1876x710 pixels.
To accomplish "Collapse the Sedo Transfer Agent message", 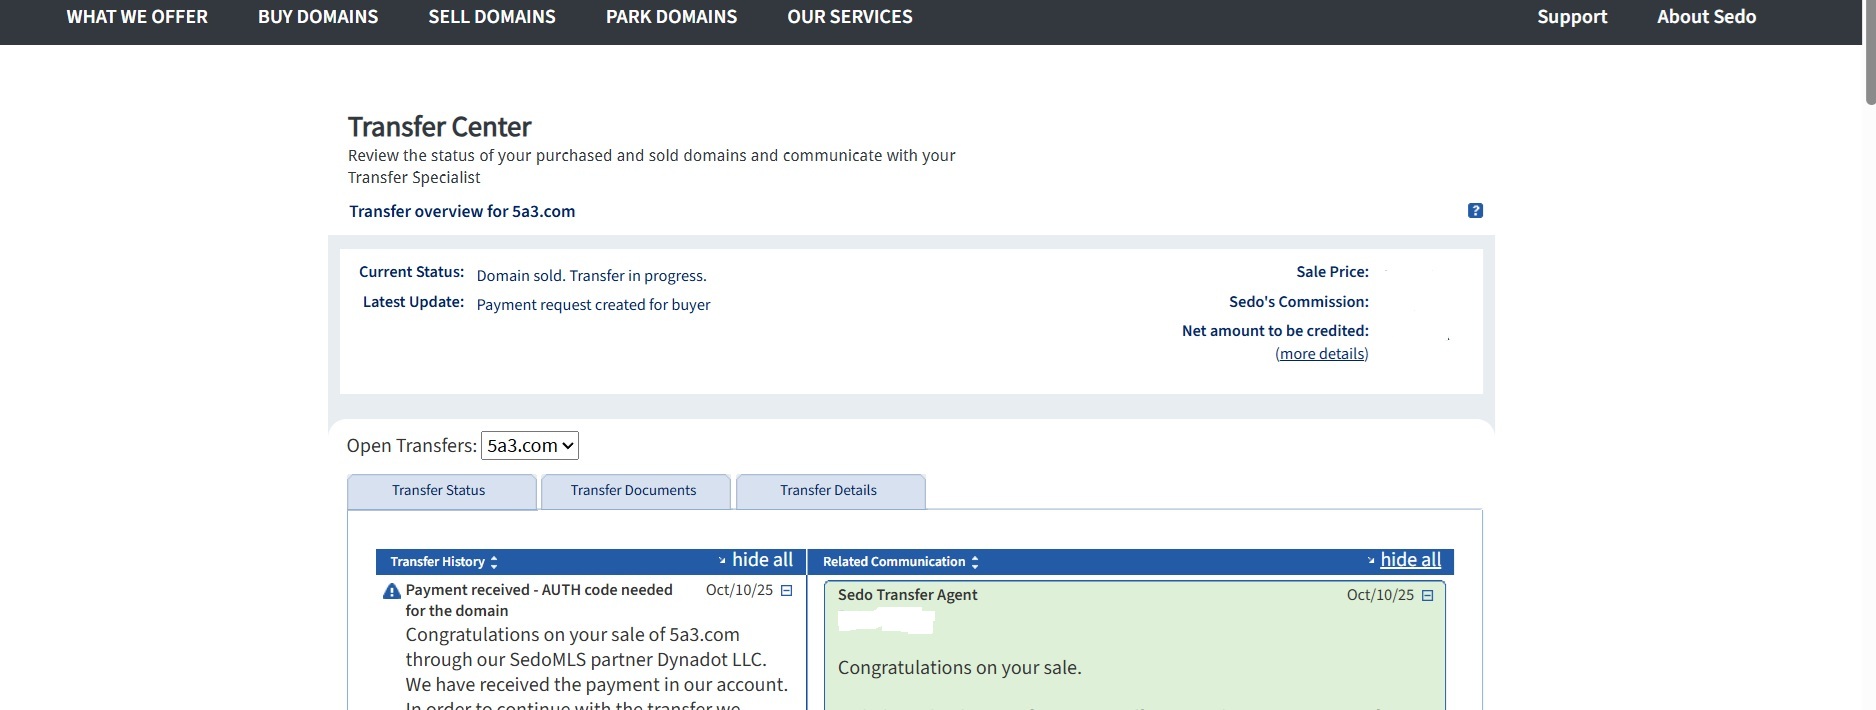I will 1427,596.
